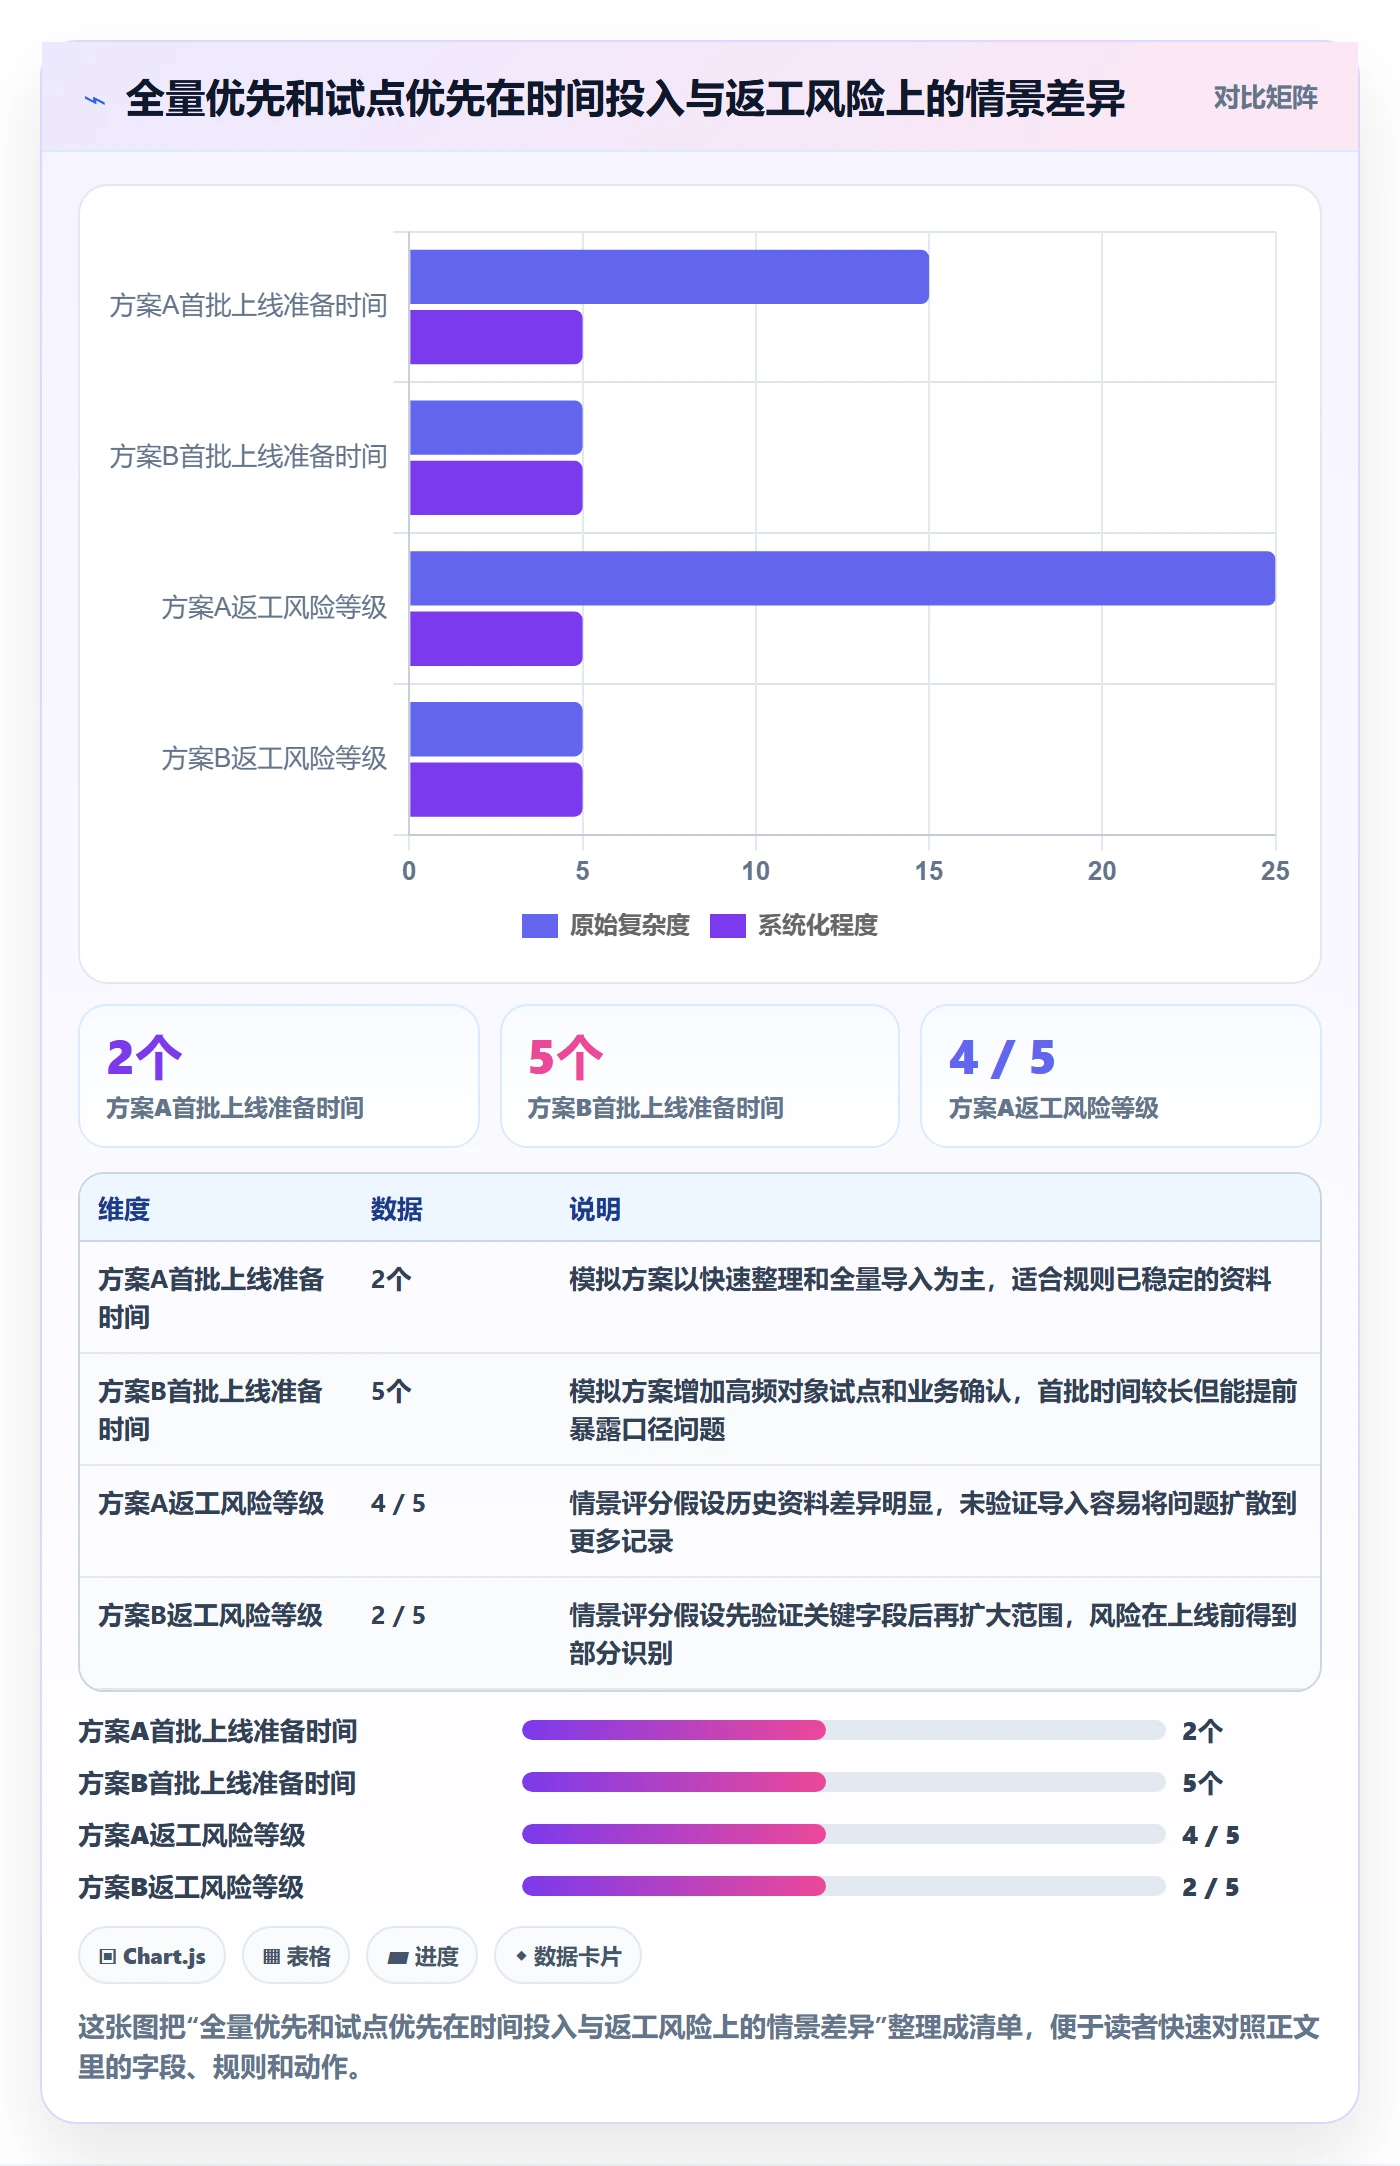
Task: Click the 说明 column header
Action: (595, 1209)
